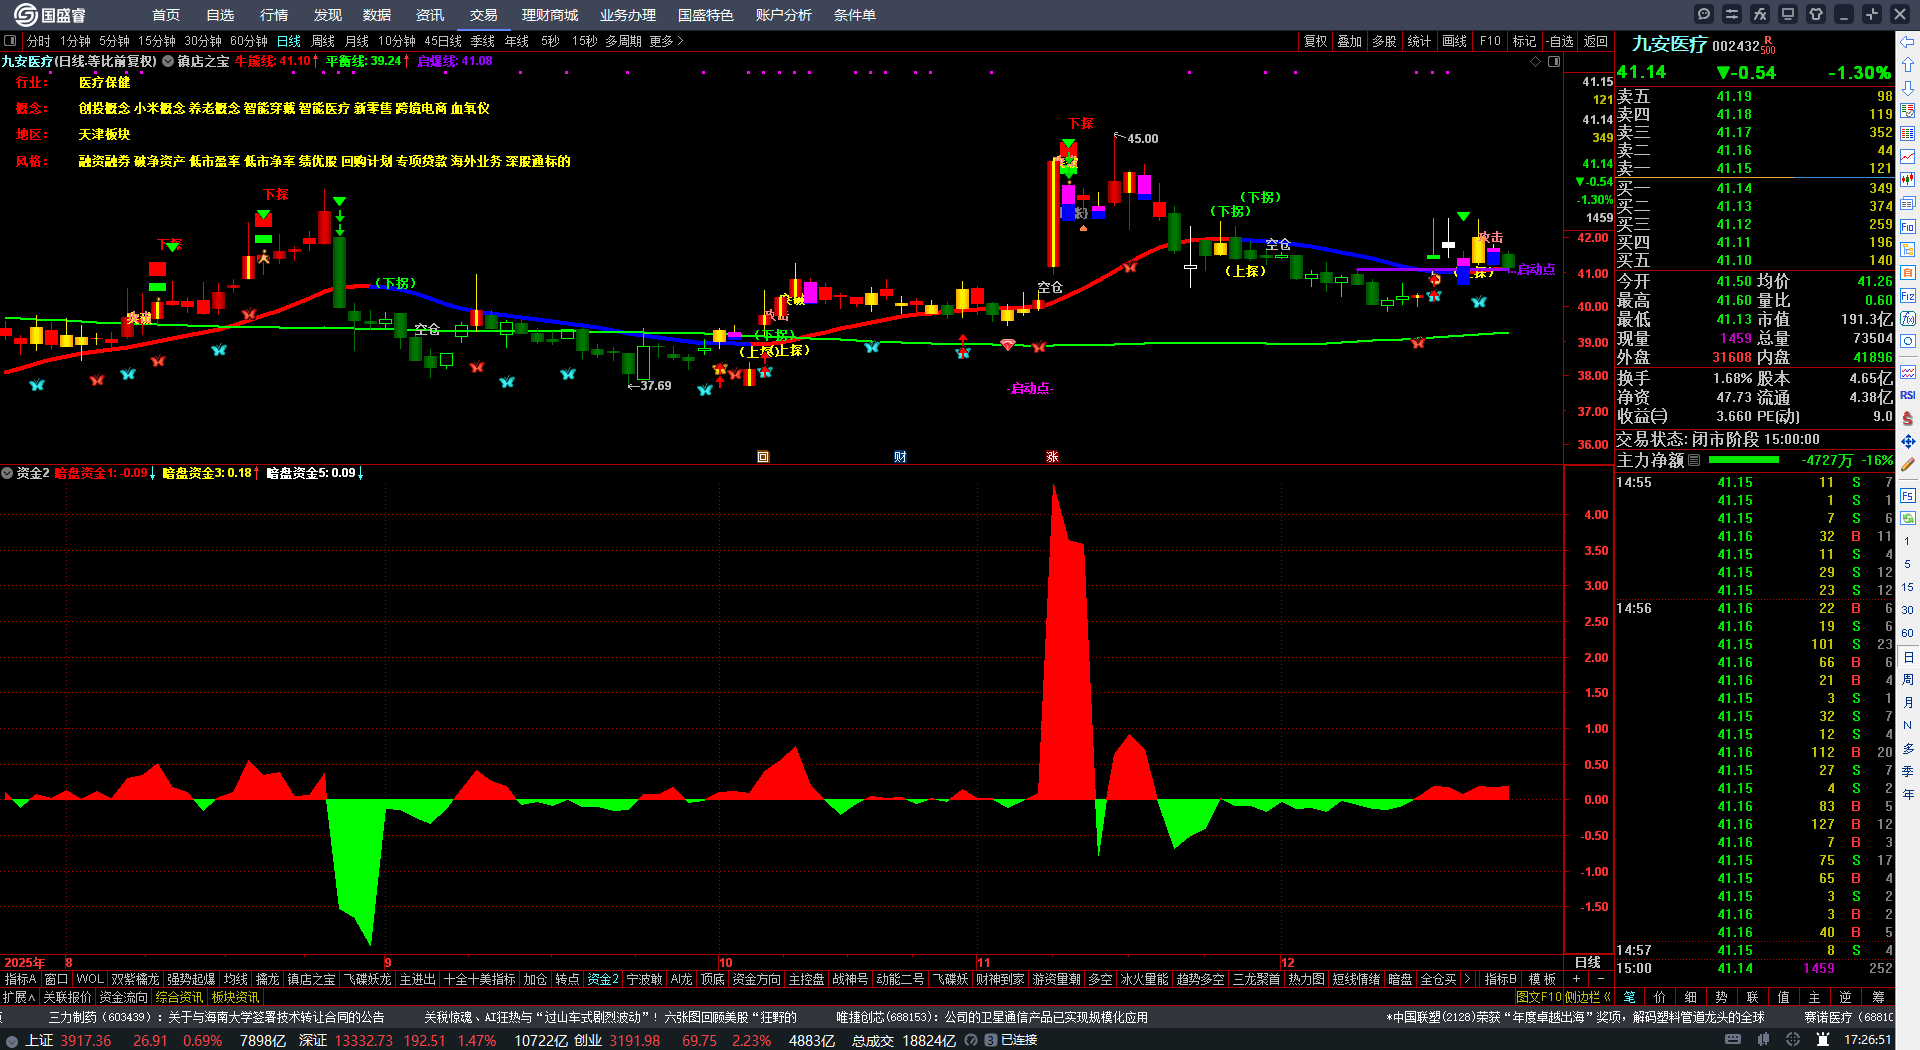Open the 窗口 window count menu
This screenshot has width=1920, height=1050.
click(x=56, y=979)
